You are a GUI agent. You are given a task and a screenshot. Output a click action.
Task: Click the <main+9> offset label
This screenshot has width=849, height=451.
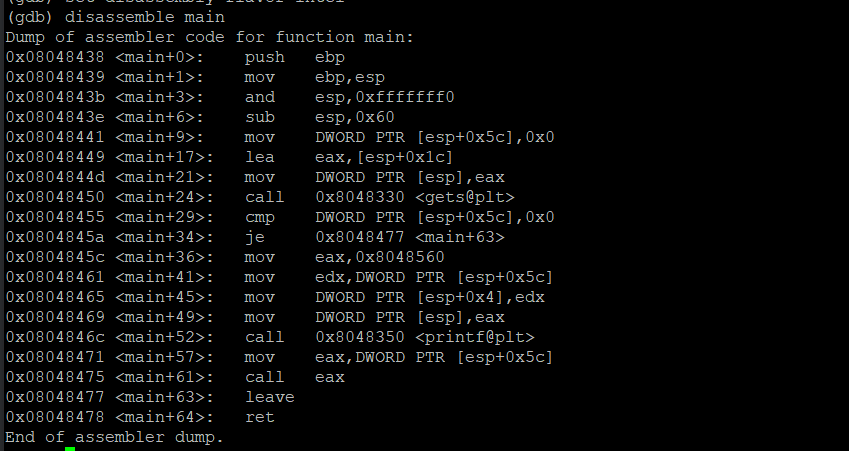[x=160, y=137]
